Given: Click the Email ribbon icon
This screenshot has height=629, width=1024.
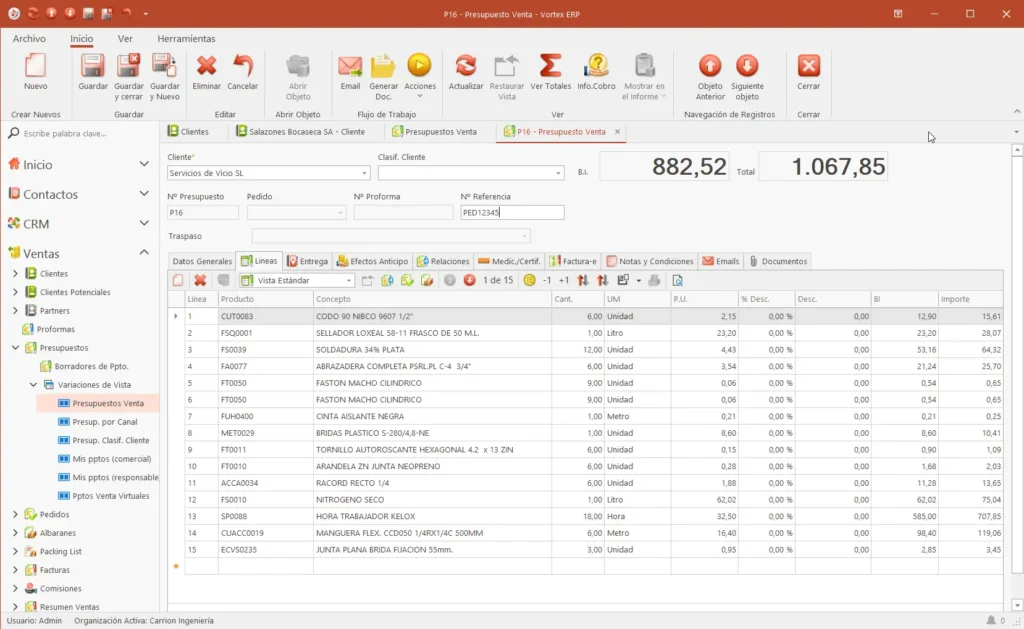Looking at the screenshot, I should (350, 67).
